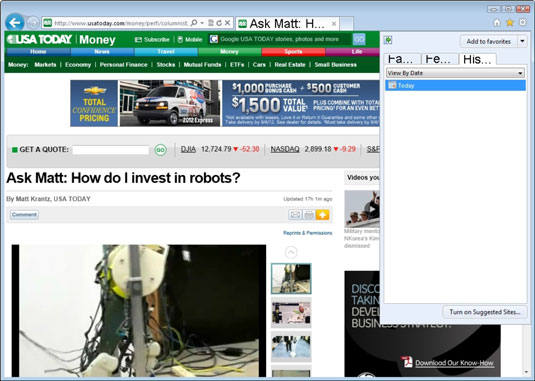Click the Google search icon in header
Screen dimensions: 535x381
pyautogui.click(x=214, y=39)
